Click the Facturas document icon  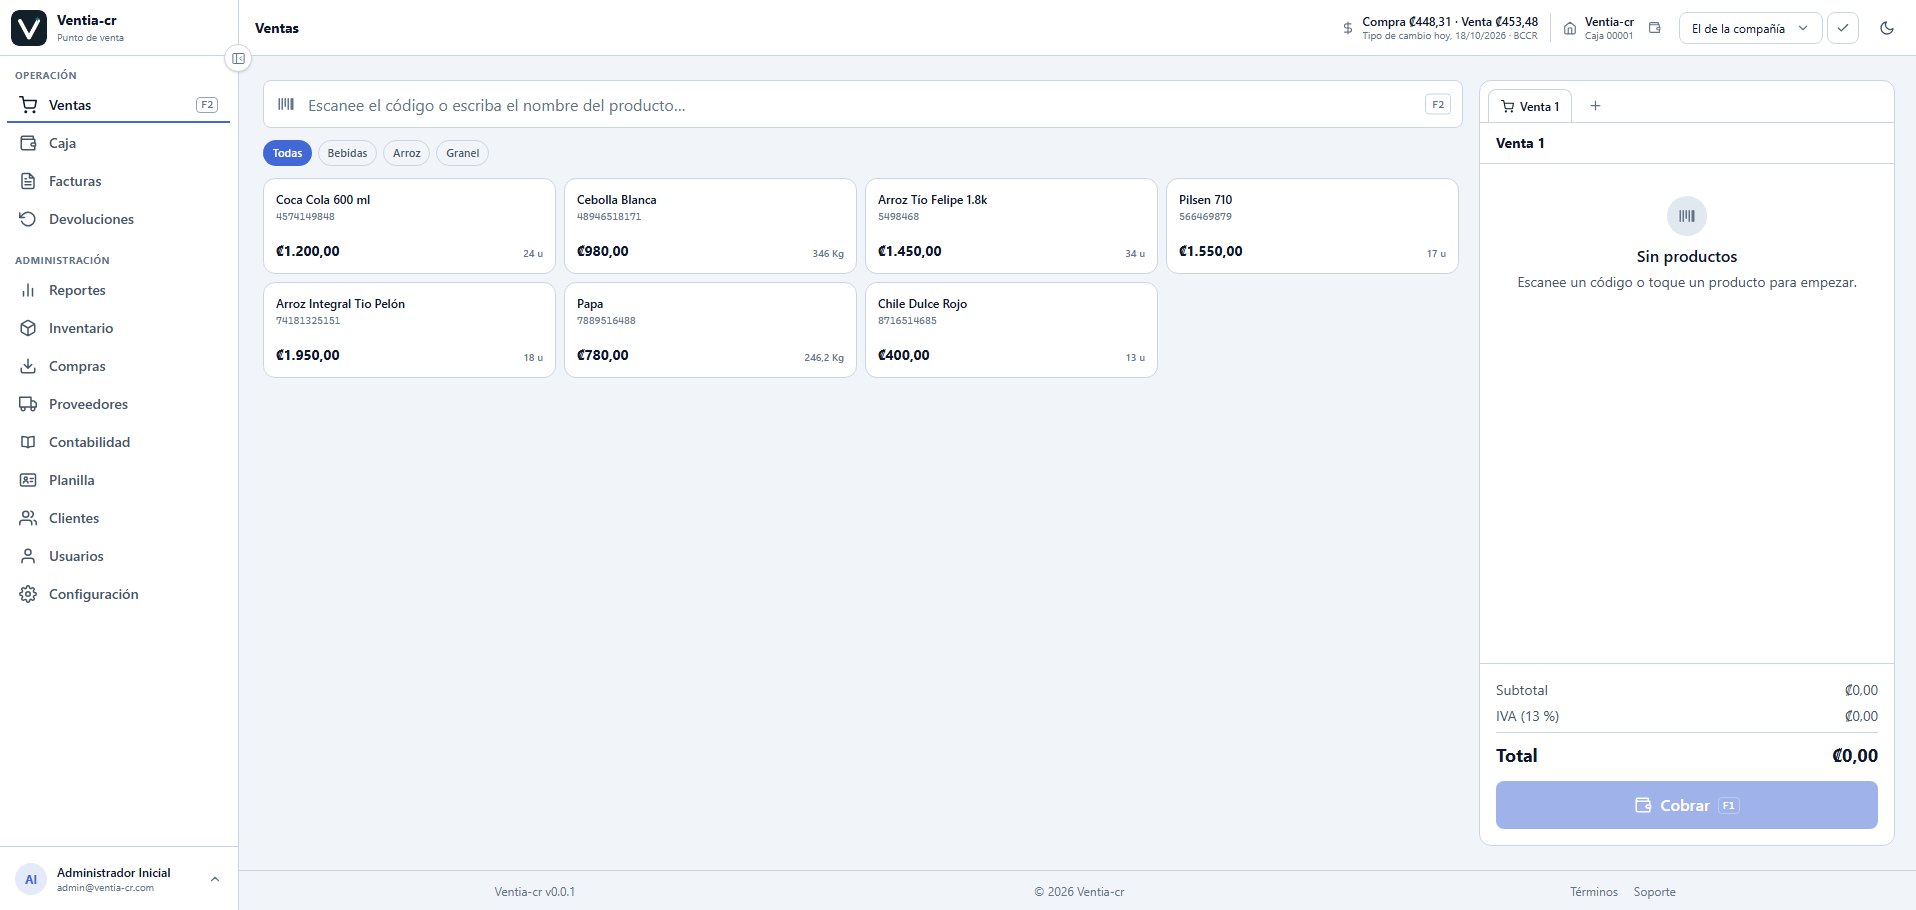(x=28, y=181)
